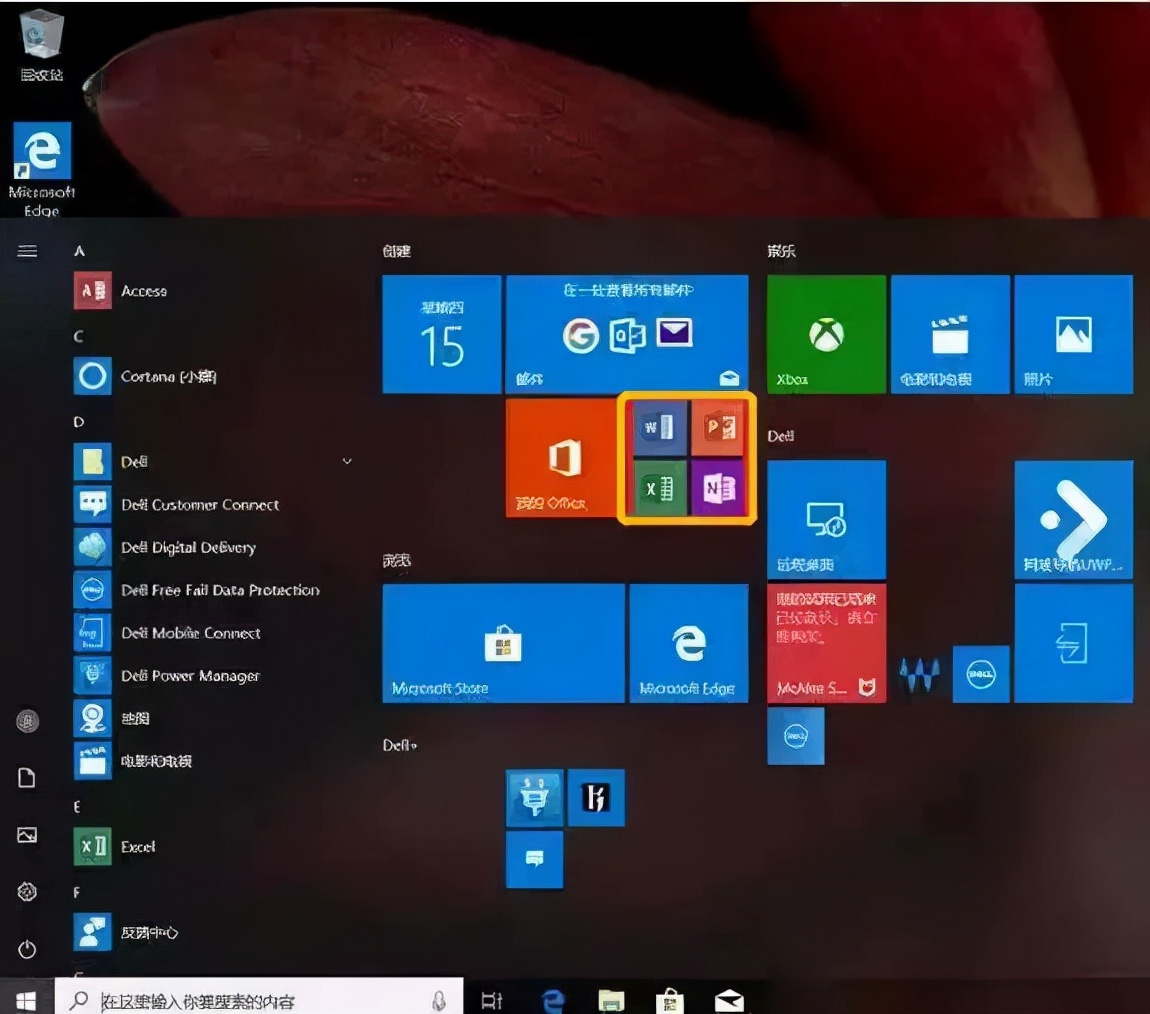Expand the Start menu hamburger button

click(x=28, y=251)
